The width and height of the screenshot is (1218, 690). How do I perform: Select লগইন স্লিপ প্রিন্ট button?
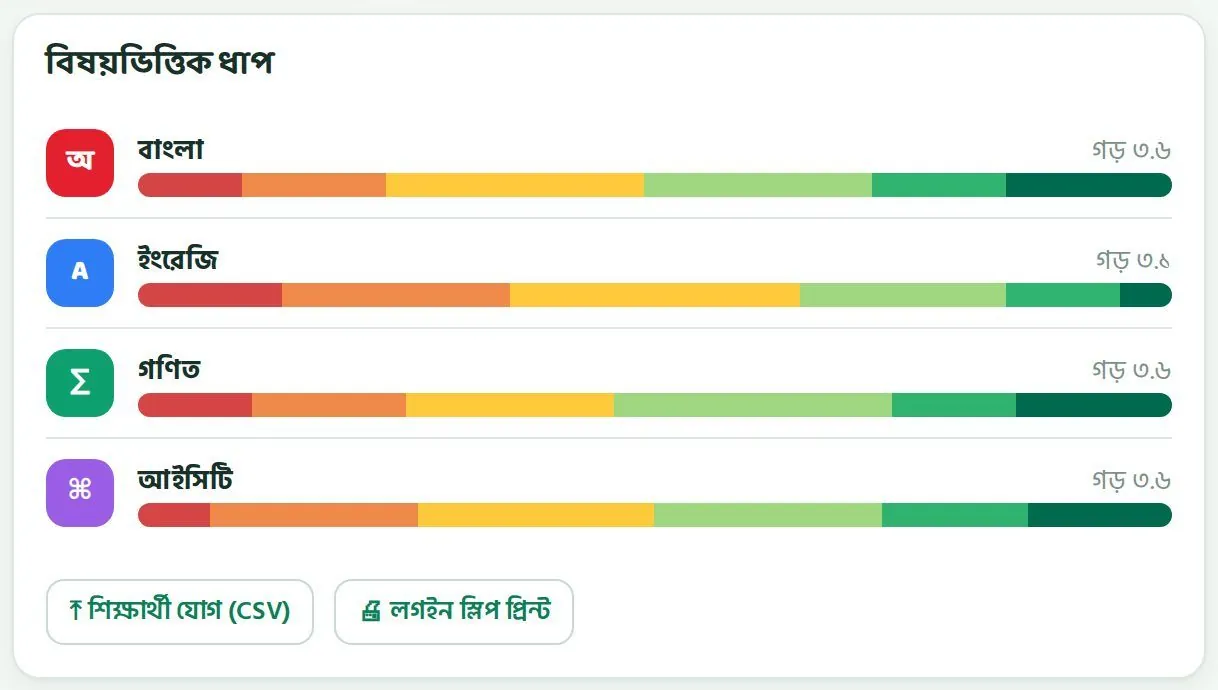click(x=454, y=612)
